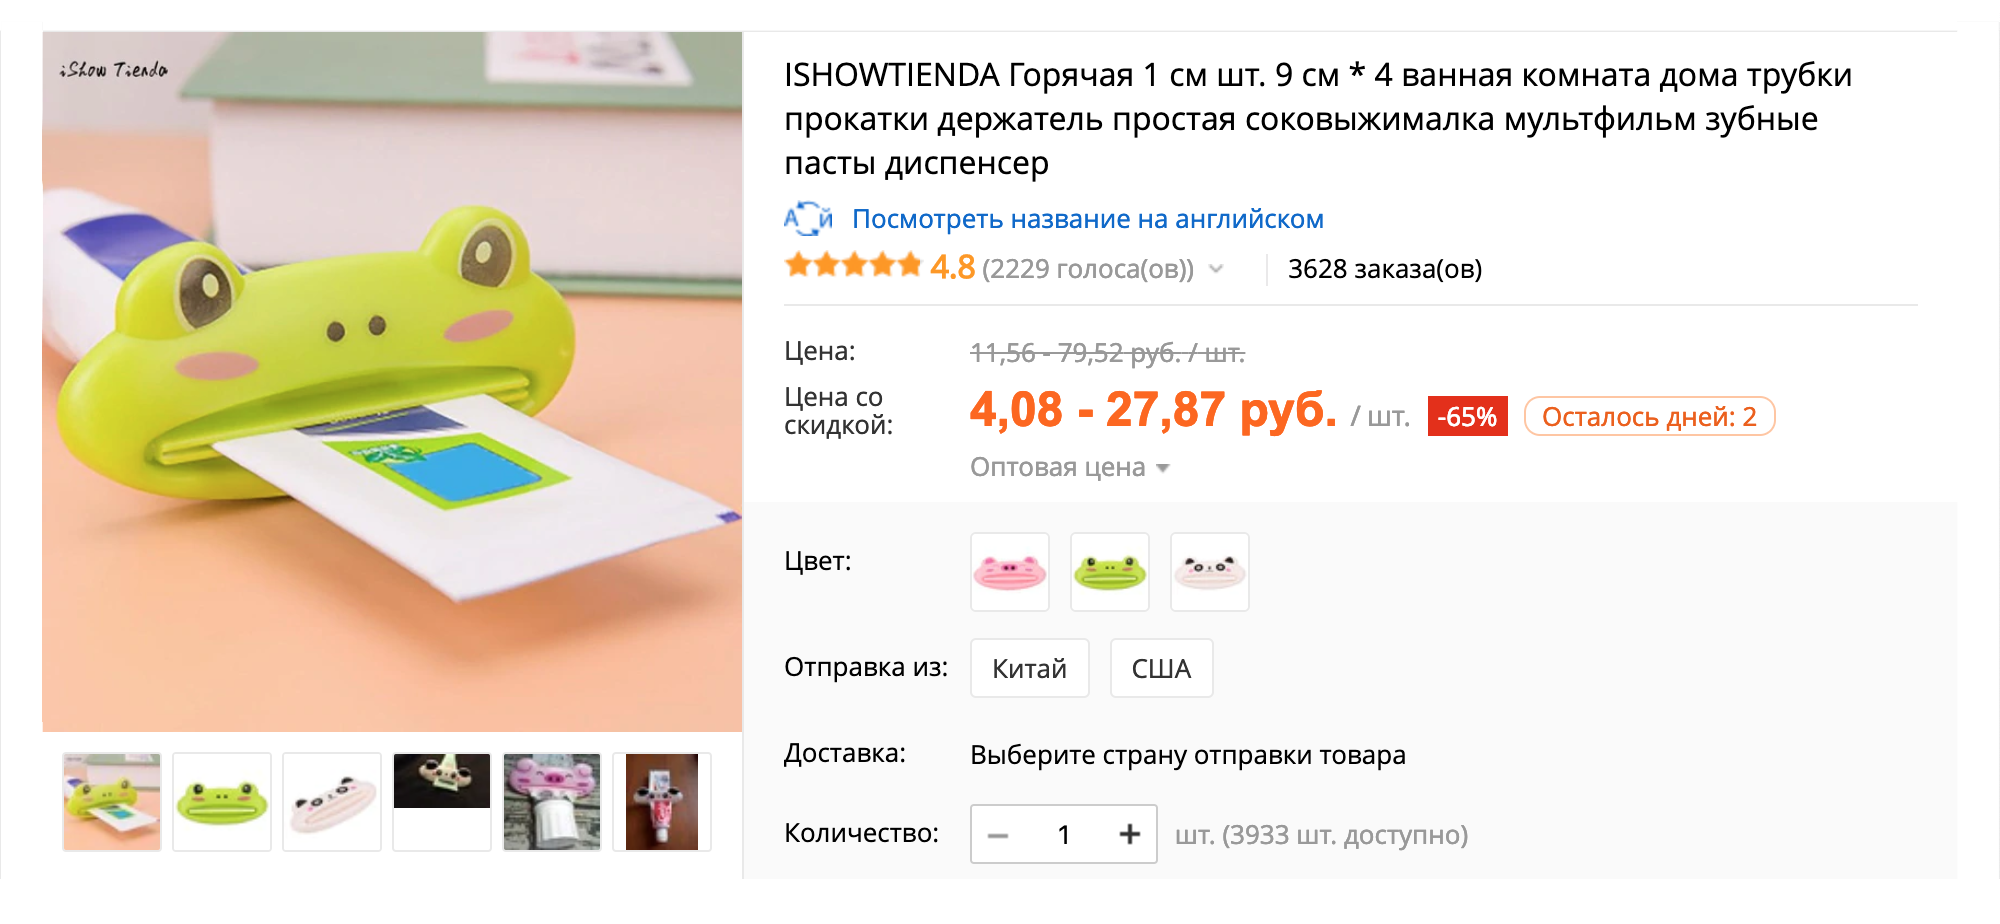Click the quantity input field
Viewport: 2000px width, 924px height.
(1064, 834)
